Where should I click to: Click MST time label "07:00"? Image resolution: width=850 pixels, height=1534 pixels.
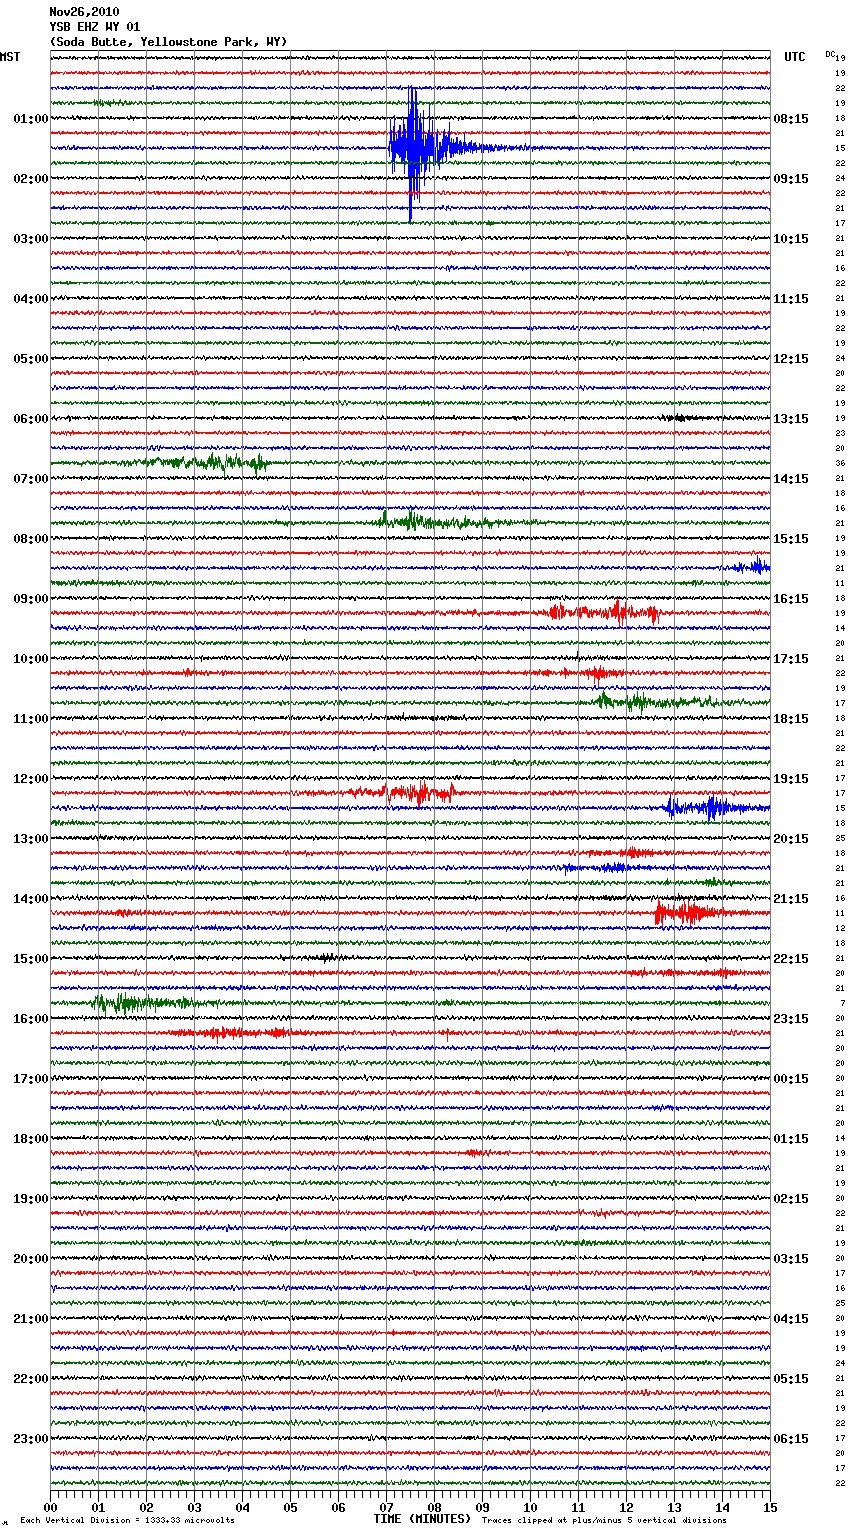[x=30, y=479]
